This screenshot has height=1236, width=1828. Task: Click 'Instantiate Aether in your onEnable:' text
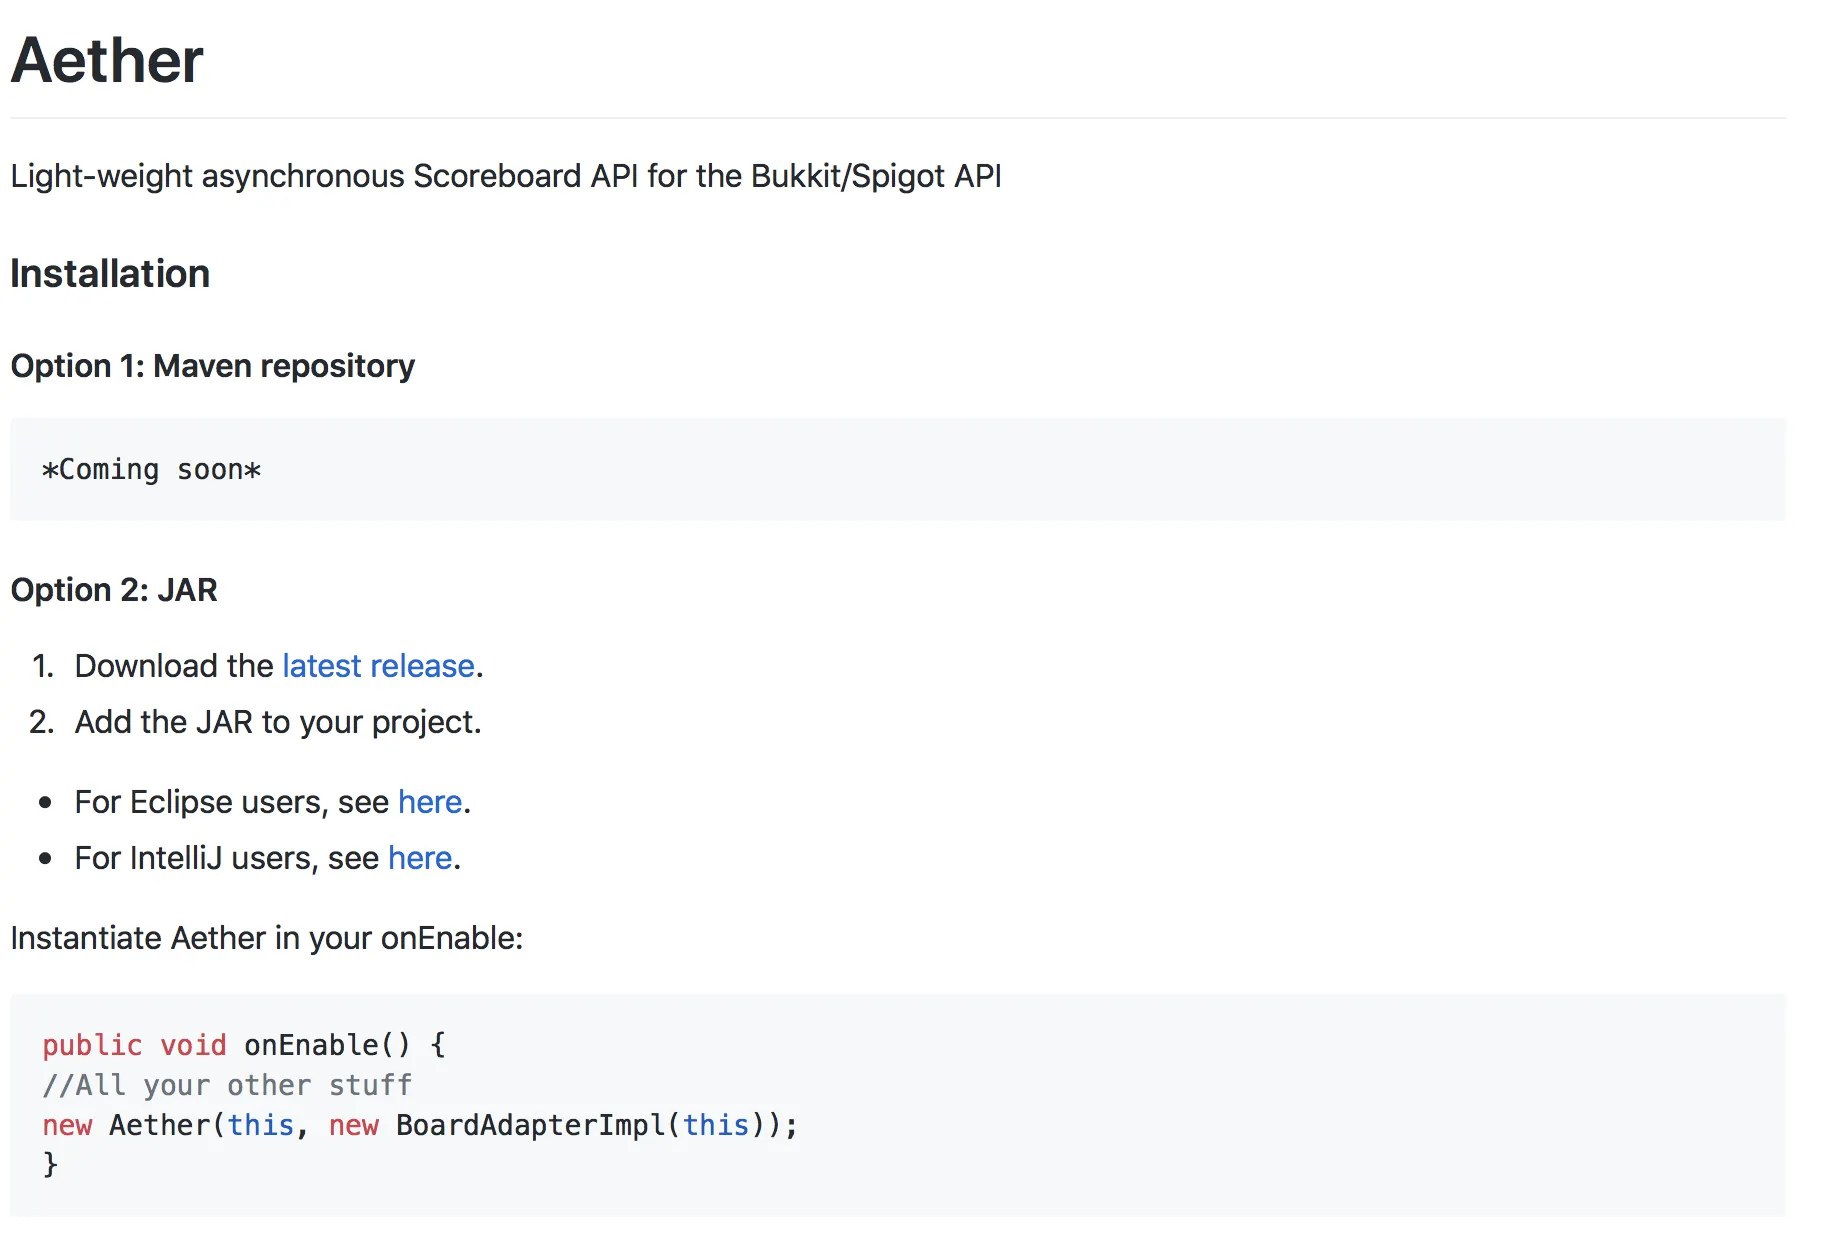coord(267,938)
